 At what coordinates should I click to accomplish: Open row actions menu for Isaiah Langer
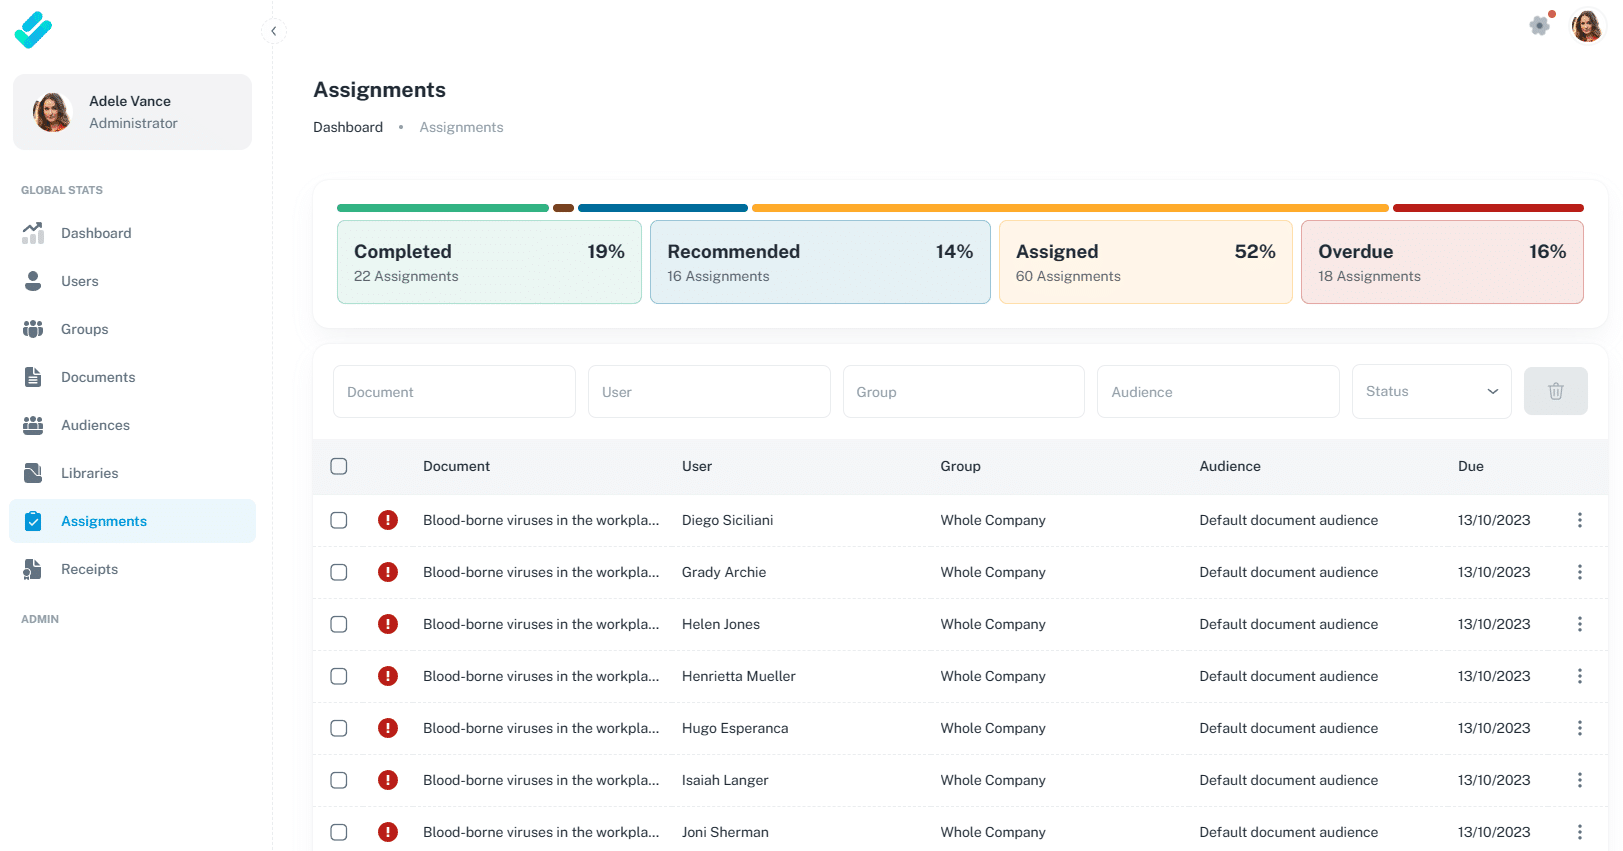tap(1580, 780)
